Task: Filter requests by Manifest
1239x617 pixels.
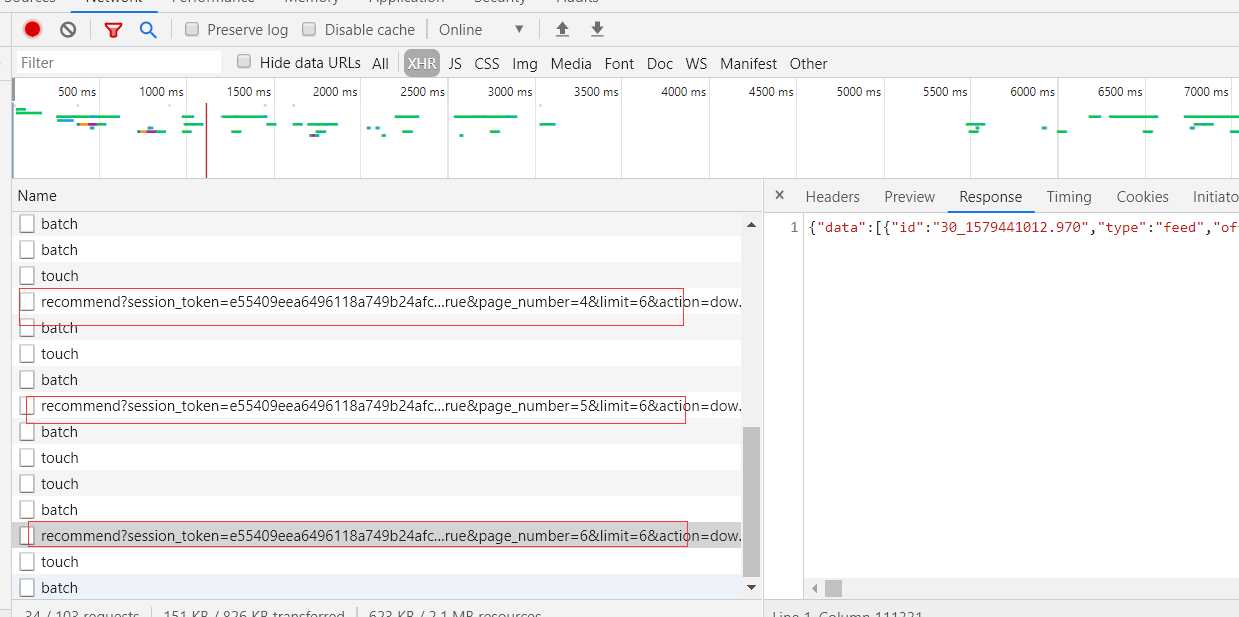Action: pyautogui.click(x=748, y=63)
